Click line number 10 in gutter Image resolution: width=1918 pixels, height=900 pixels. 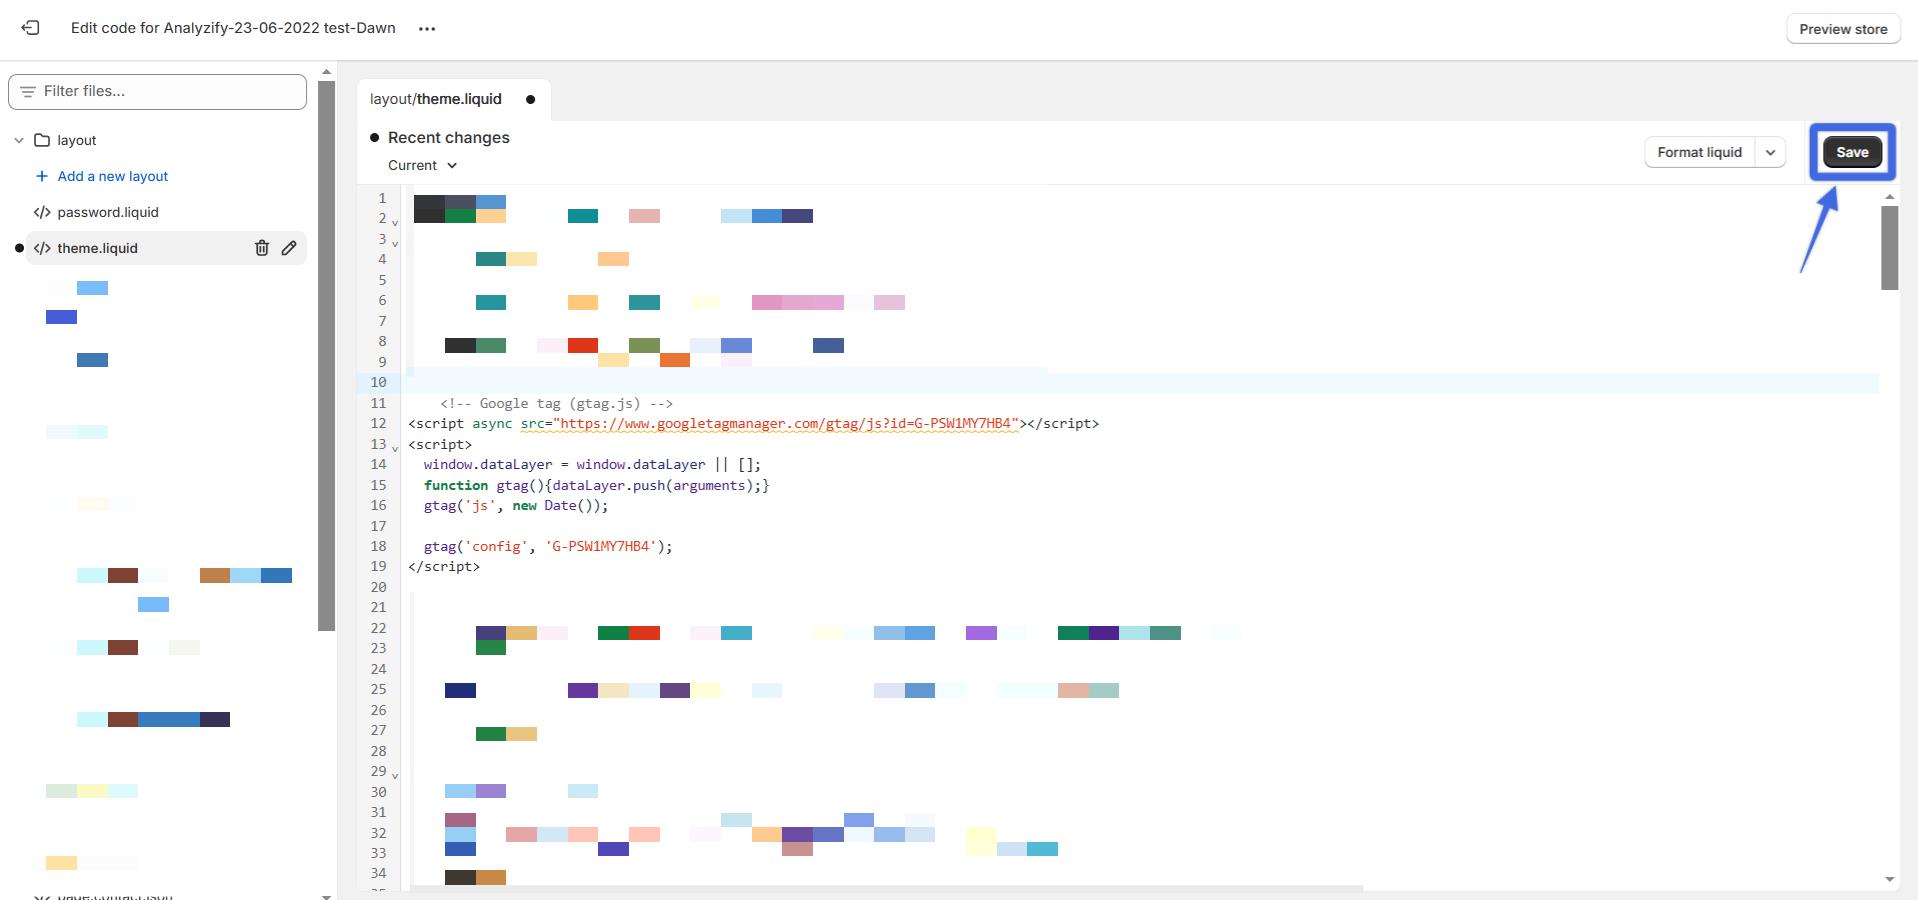[x=378, y=382]
